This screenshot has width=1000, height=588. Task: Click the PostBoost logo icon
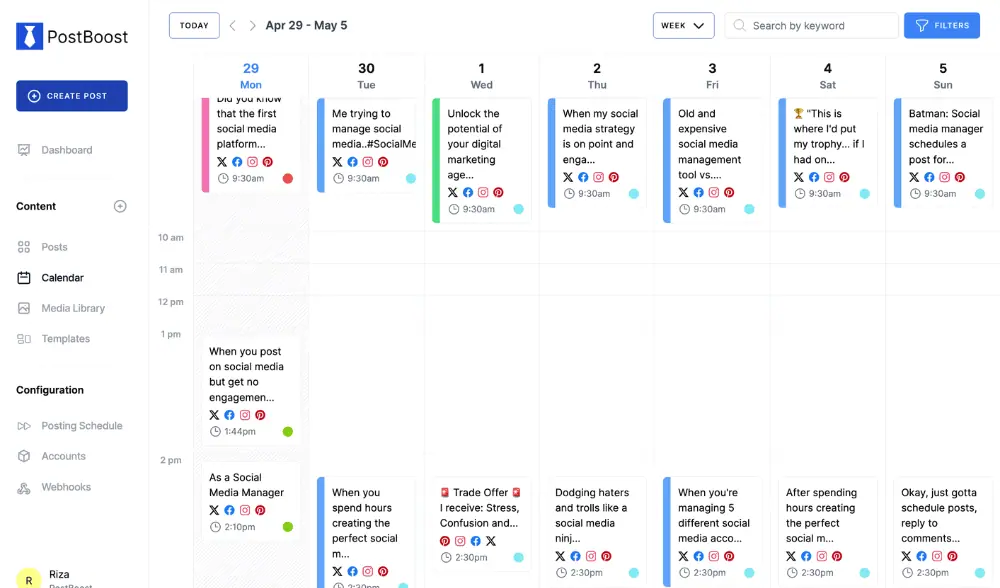click(30, 37)
